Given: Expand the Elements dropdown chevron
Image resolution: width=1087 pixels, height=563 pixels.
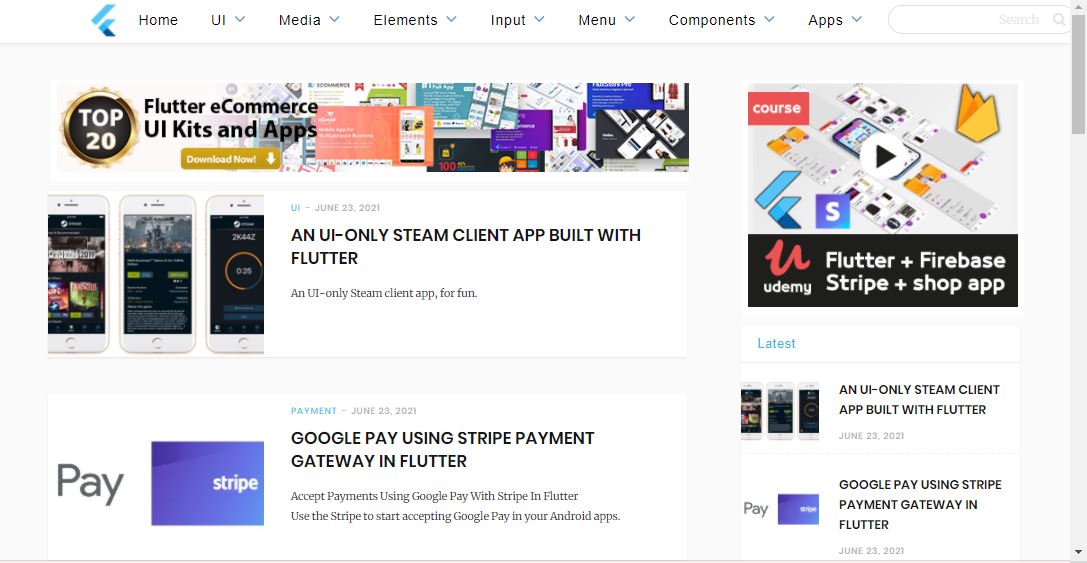Looking at the screenshot, I should point(451,19).
